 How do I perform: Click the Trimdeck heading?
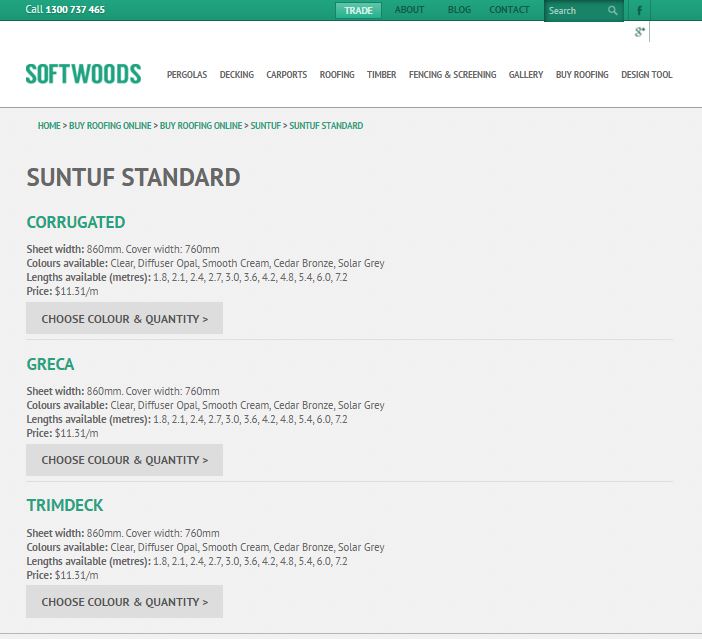(65, 505)
